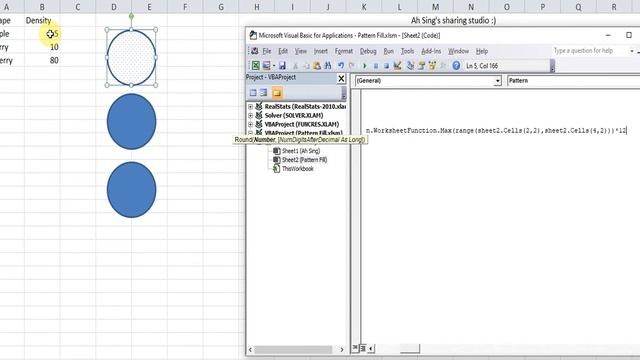
Task: Click the Pattern procedure combo box
Action: pos(573,81)
